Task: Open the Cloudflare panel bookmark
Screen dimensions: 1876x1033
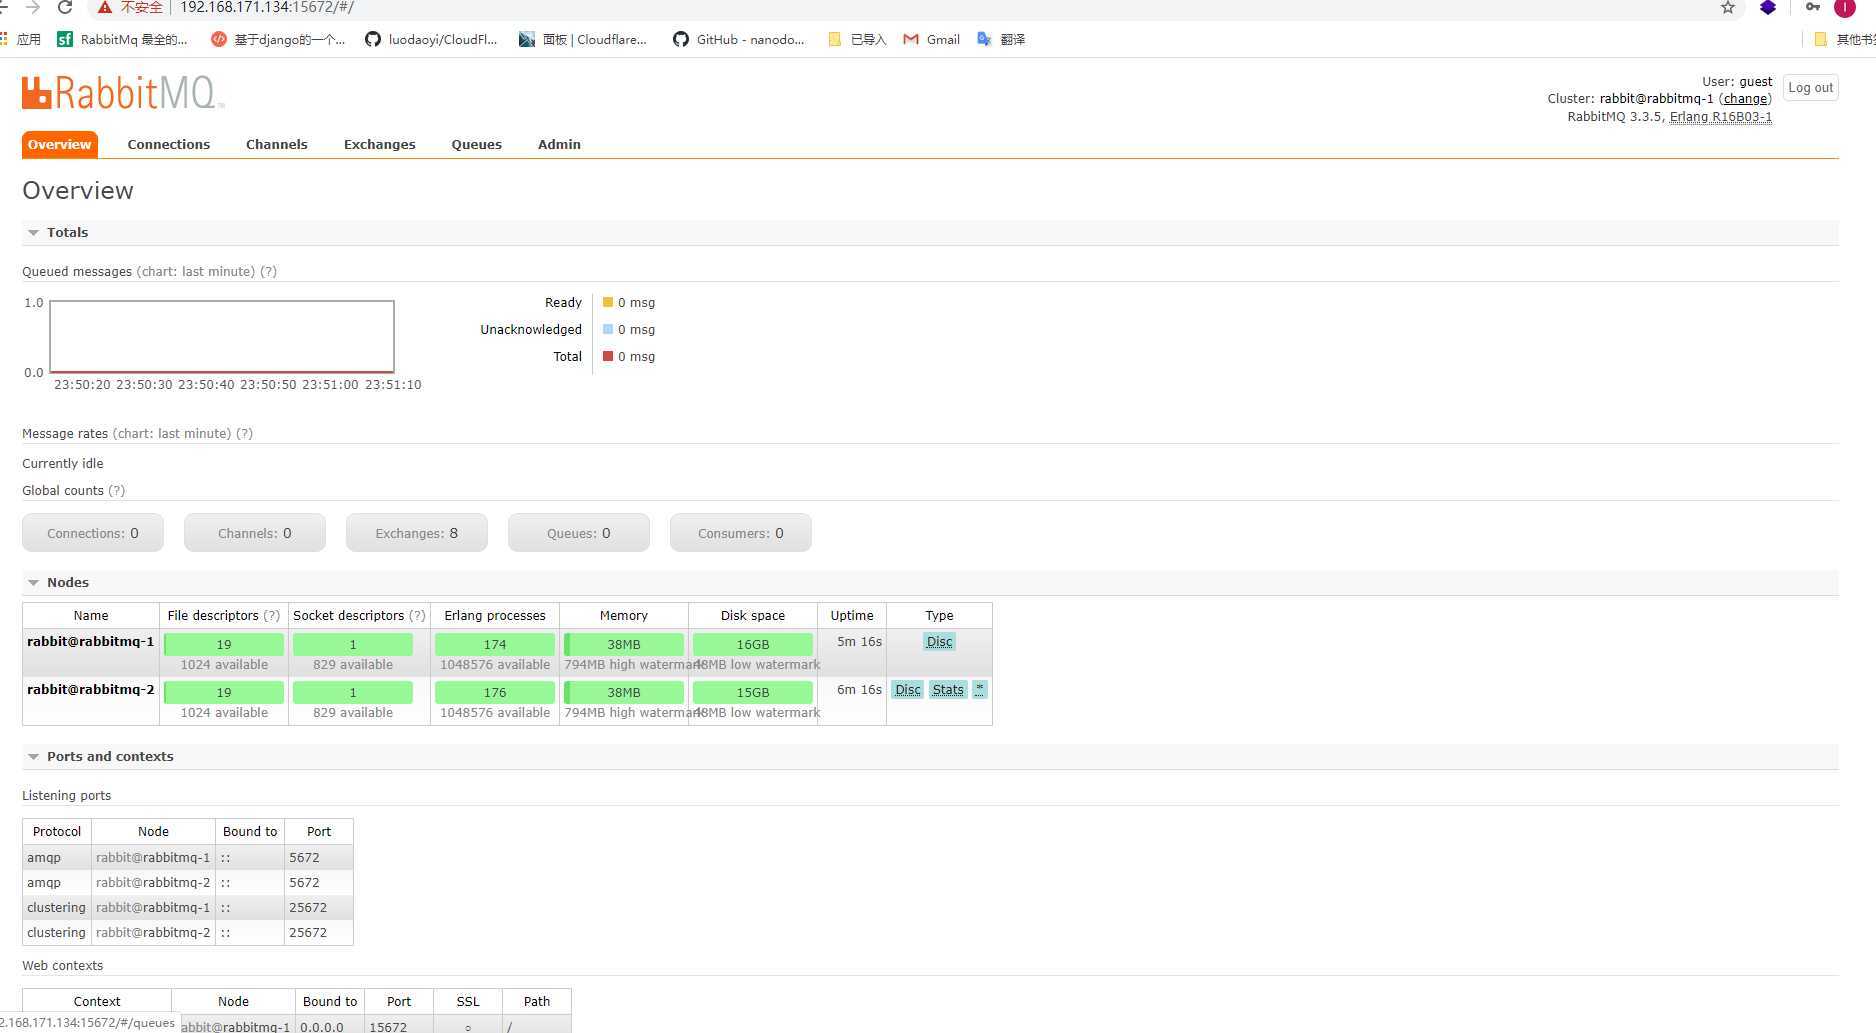Action: [x=583, y=39]
